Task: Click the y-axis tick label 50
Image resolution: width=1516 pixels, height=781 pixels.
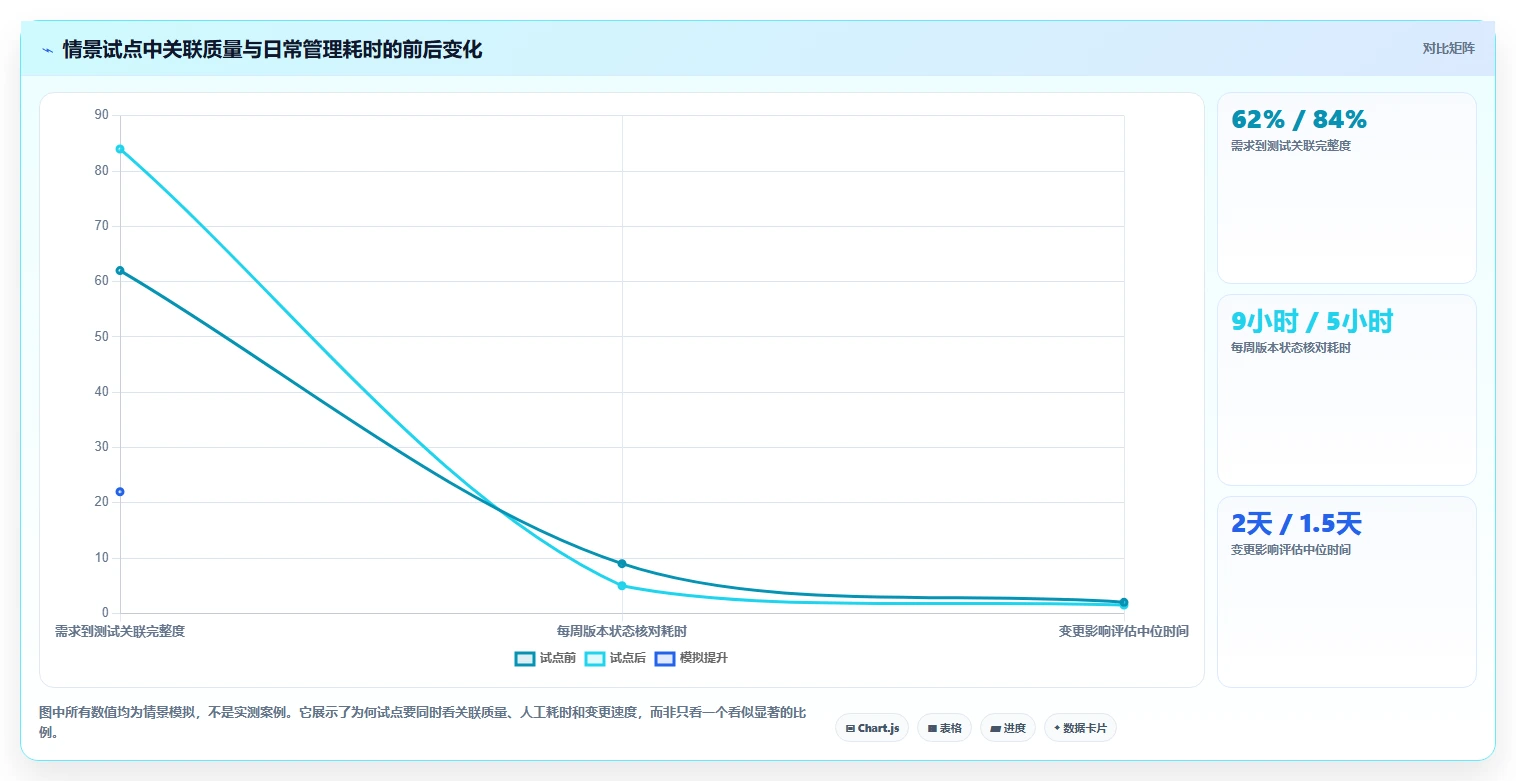Action: (x=101, y=337)
